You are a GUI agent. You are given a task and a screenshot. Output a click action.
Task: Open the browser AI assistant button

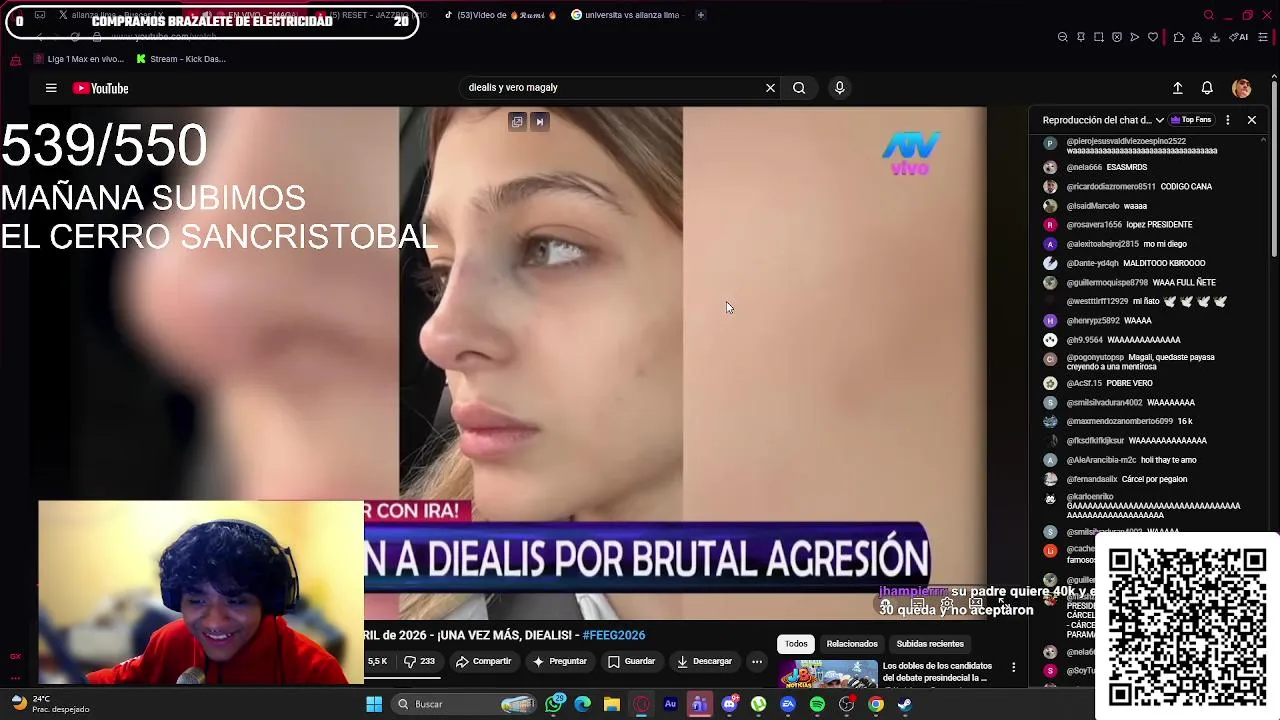(1239, 37)
